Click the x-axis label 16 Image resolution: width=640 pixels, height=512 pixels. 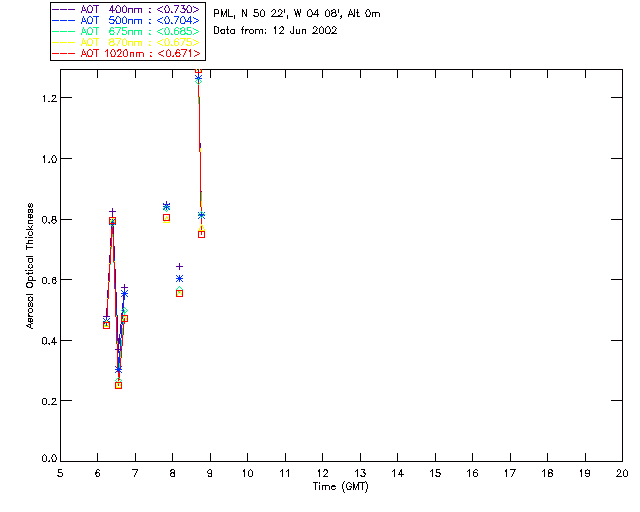tap(472, 473)
